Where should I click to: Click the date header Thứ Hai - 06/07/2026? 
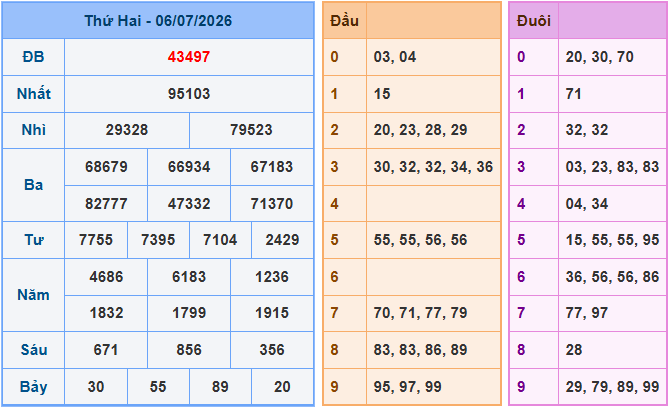(x=158, y=20)
